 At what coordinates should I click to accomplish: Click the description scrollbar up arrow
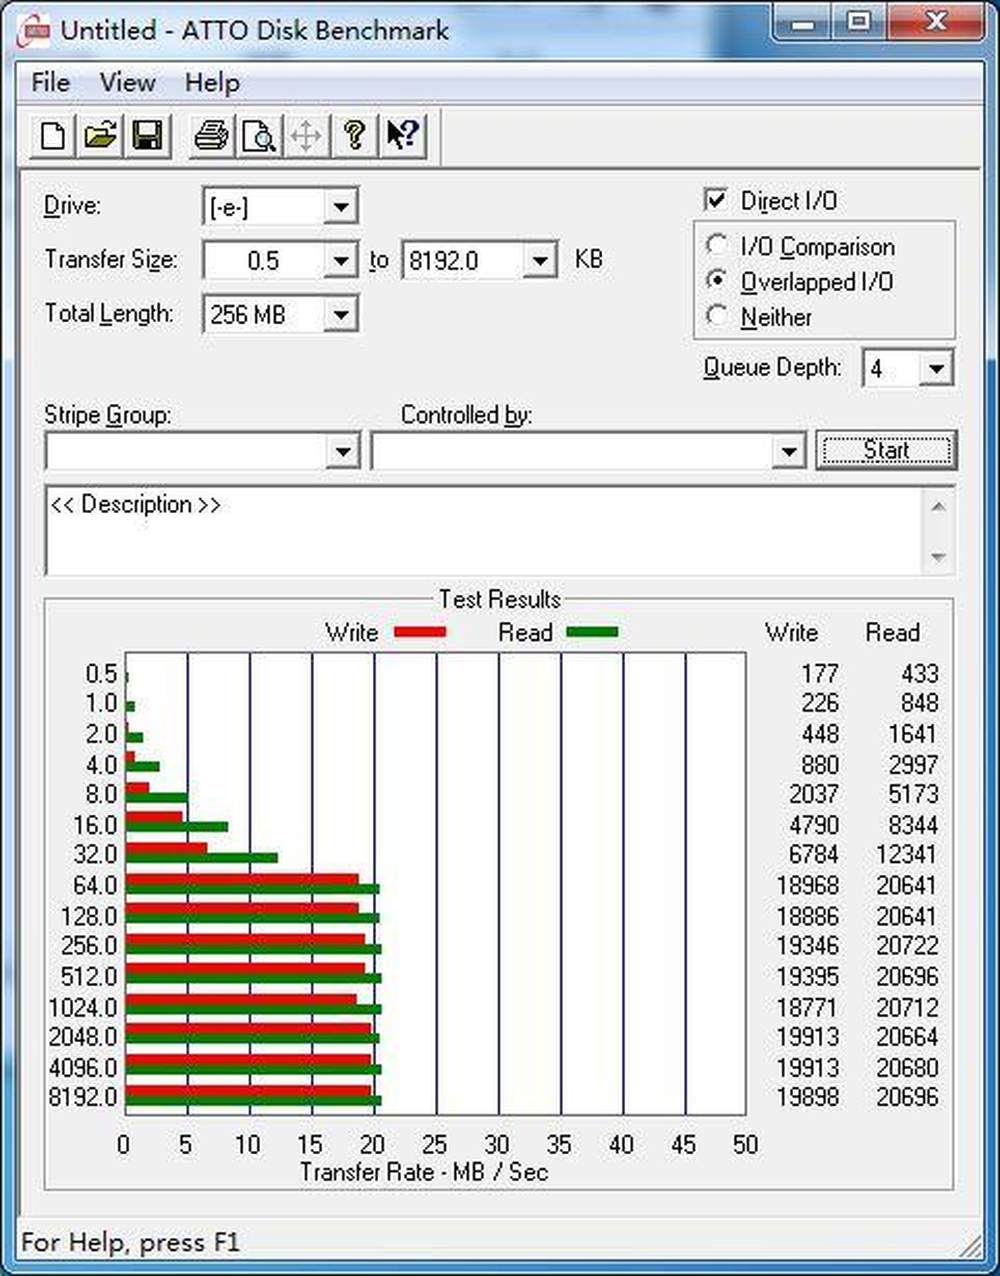938,506
